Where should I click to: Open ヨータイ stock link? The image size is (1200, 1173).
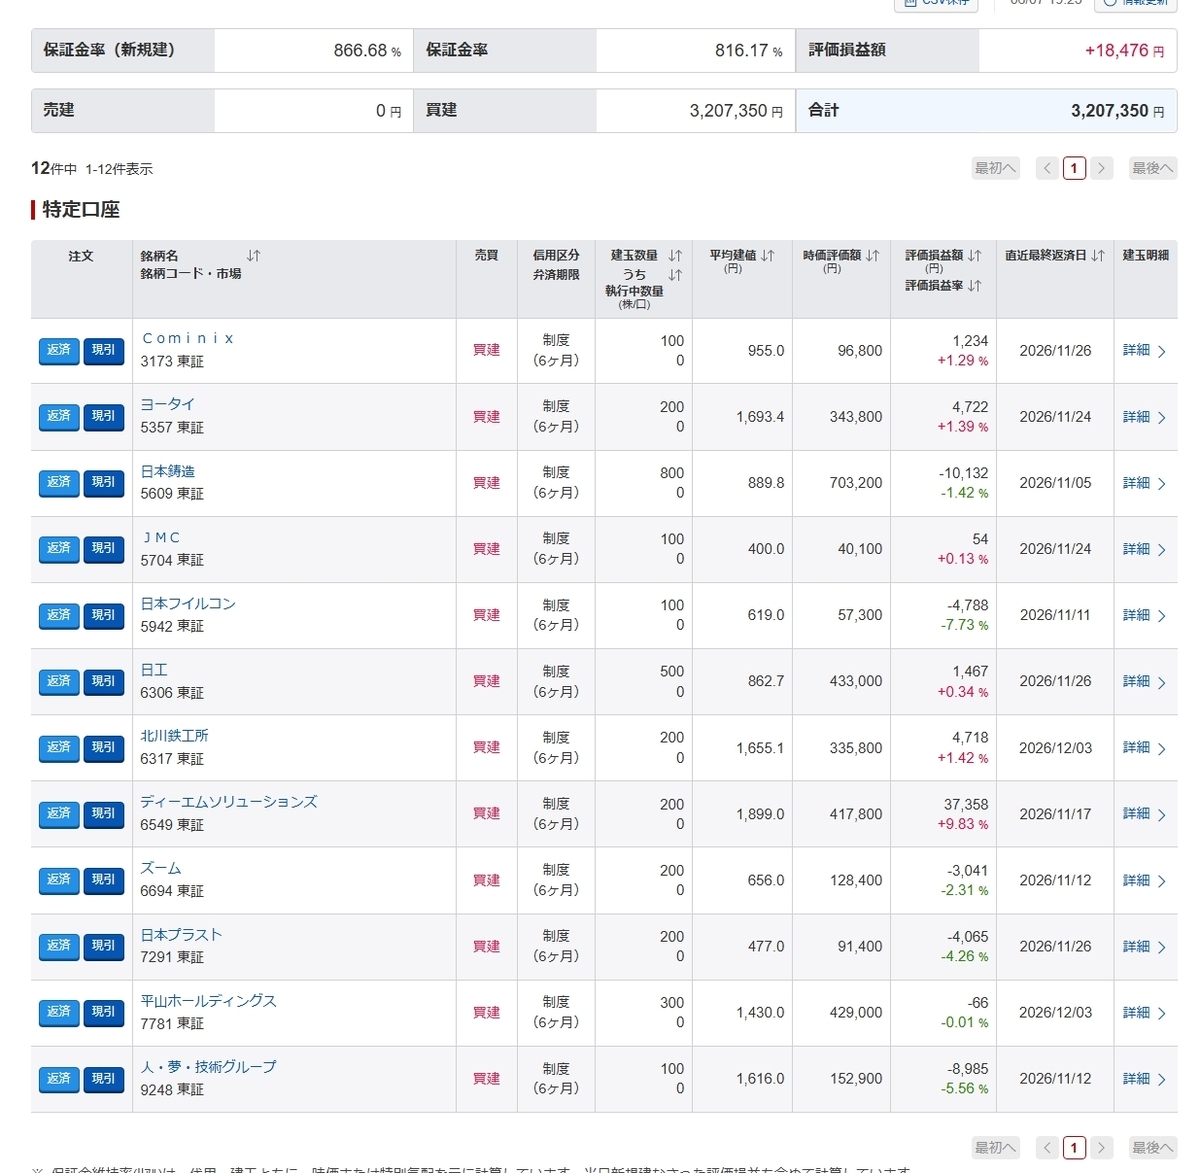[168, 404]
